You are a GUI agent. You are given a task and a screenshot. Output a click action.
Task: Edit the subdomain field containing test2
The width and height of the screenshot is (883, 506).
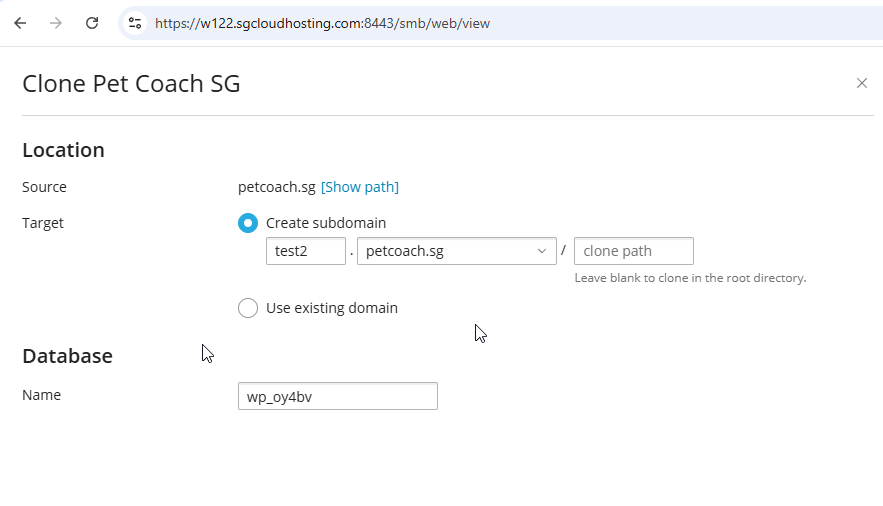pos(306,251)
